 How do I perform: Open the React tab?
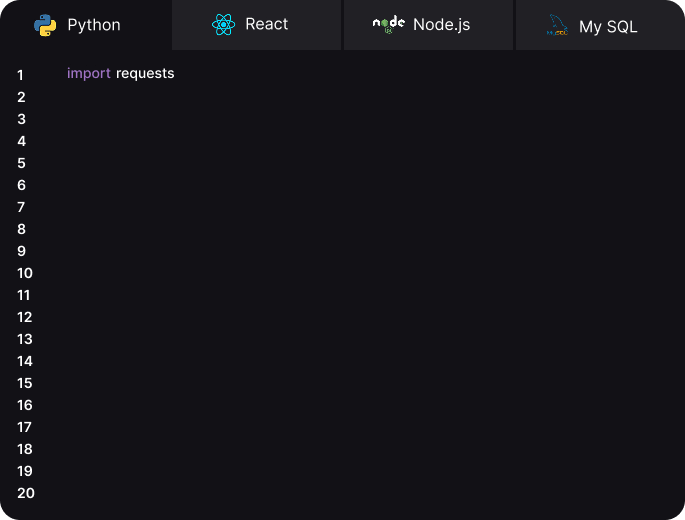(257, 25)
